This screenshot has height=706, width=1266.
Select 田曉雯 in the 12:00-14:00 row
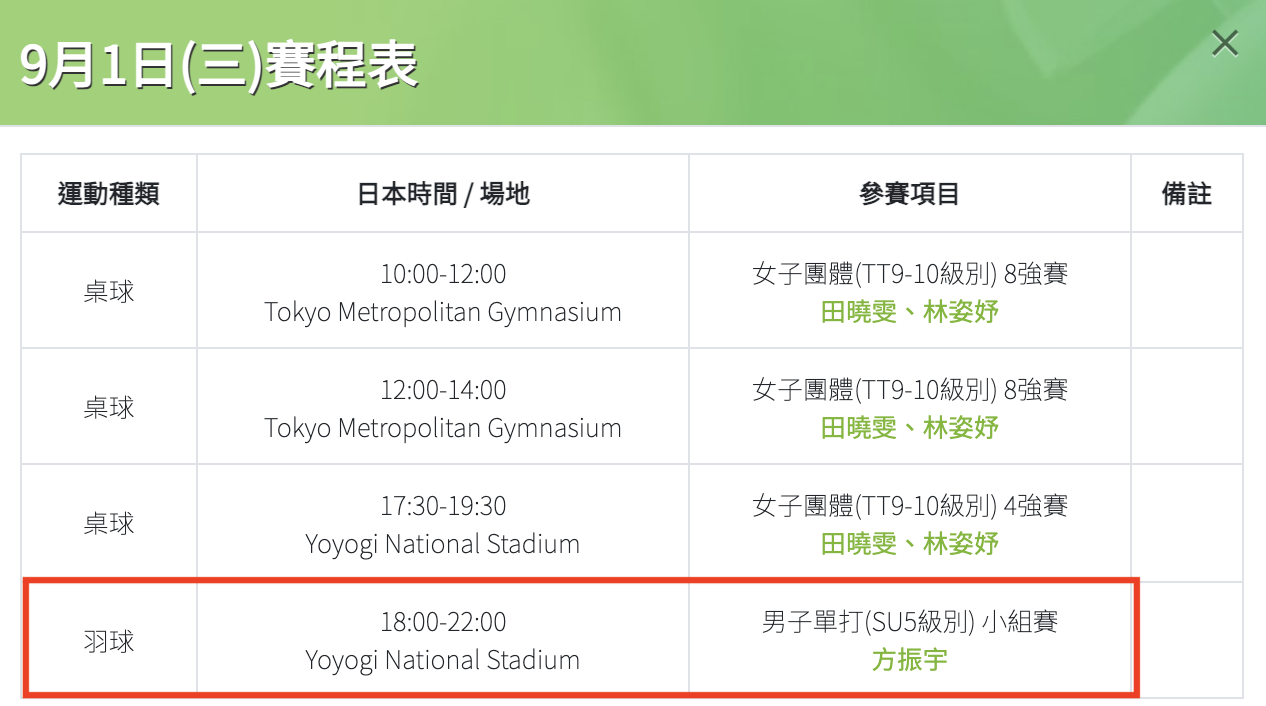(858, 428)
